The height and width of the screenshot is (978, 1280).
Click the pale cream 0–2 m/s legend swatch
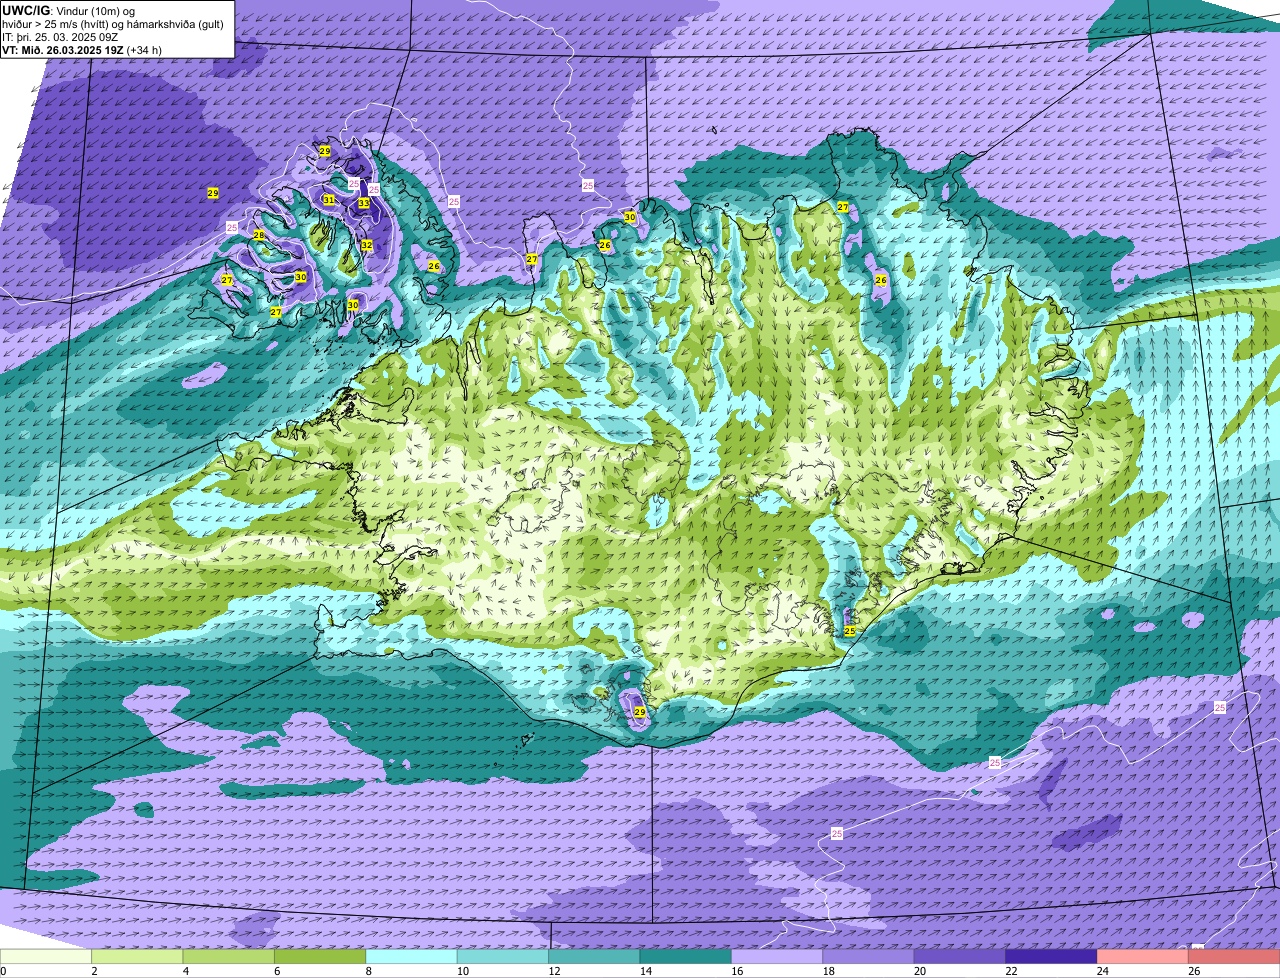click(46, 956)
